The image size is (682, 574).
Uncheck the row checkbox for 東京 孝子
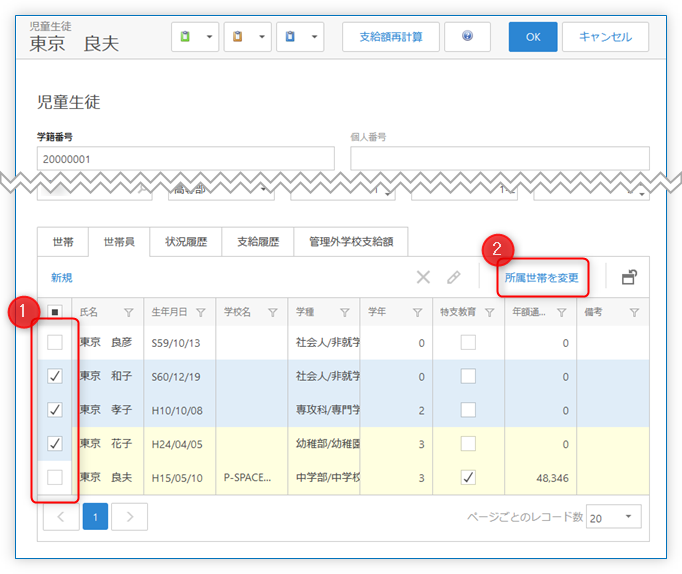pos(55,410)
